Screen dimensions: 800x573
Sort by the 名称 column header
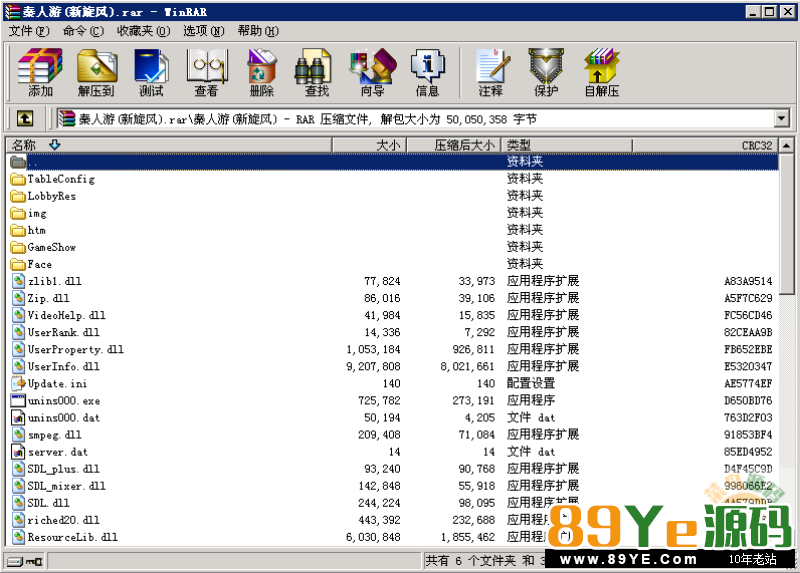(x=169, y=145)
